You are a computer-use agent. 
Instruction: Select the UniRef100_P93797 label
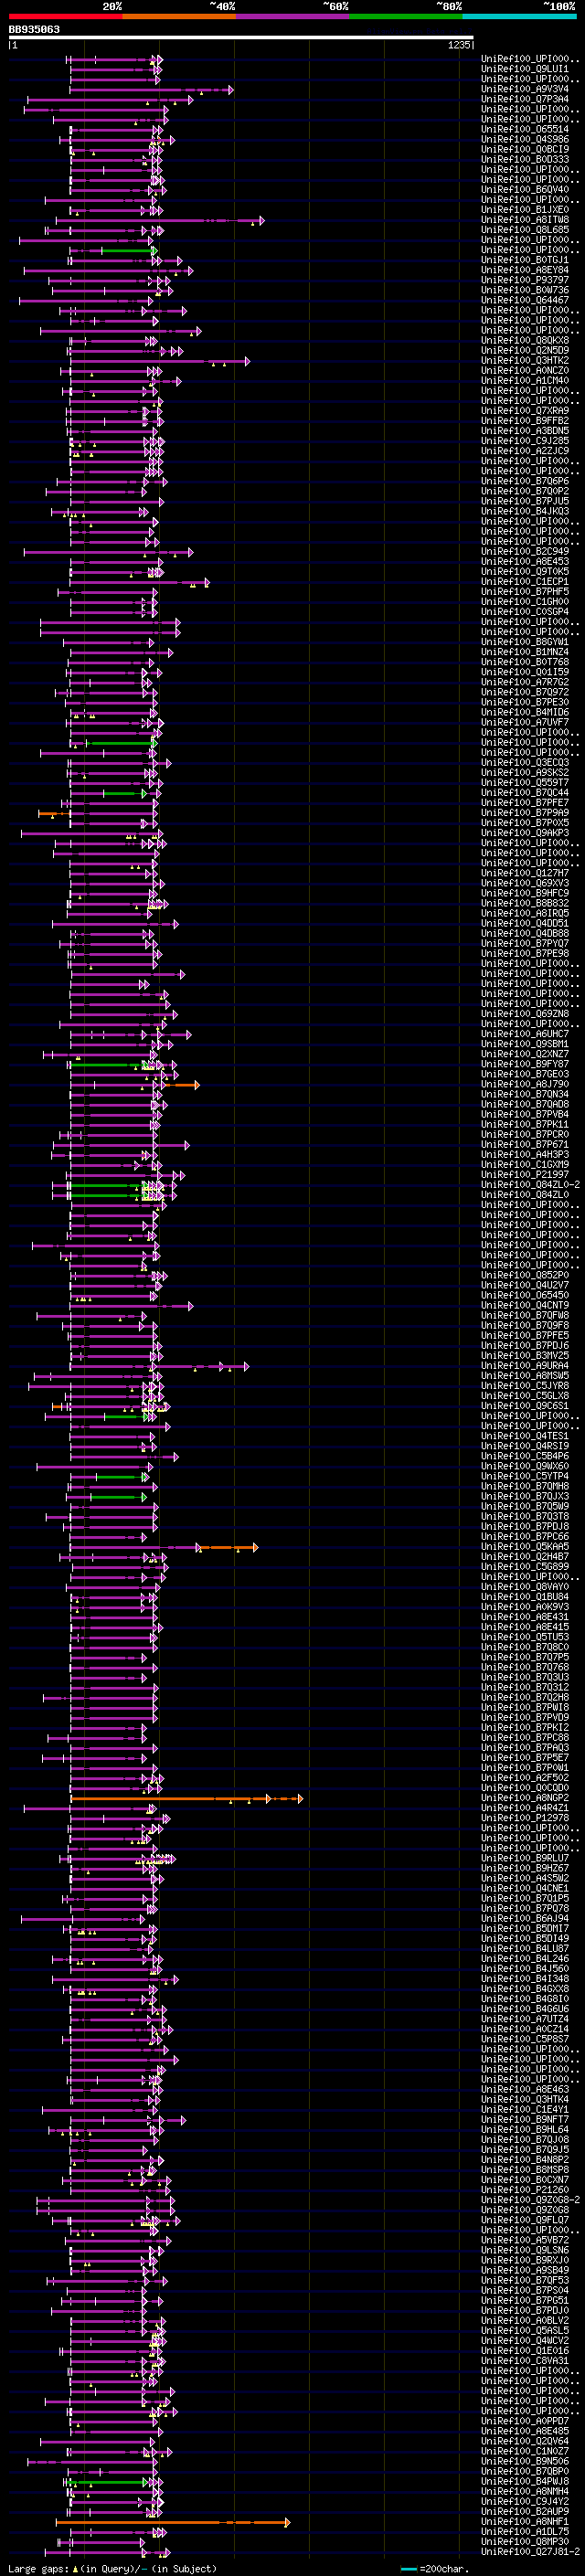pyautogui.click(x=525, y=280)
